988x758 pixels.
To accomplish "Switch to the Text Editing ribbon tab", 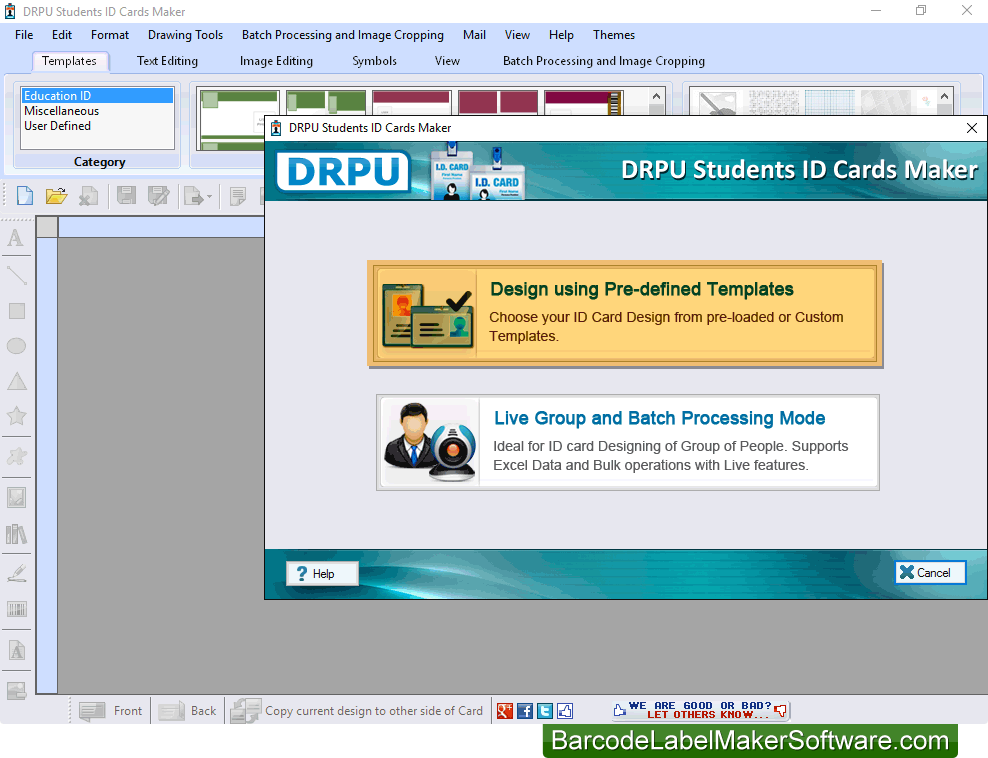I will (x=167, y=61).
